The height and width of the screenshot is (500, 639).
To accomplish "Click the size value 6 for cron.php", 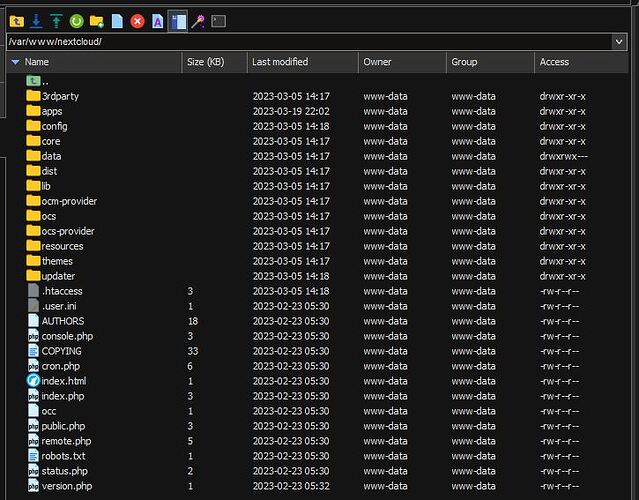I will pos(190,366).
